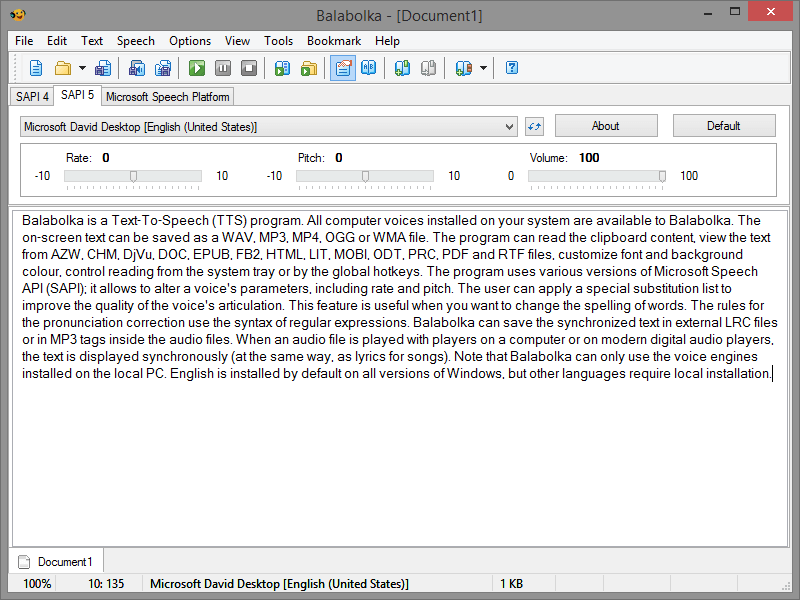Click the New document icon
Image resolution: width=800 pixels, height=600 pixels.
click(x=36, y=68)
